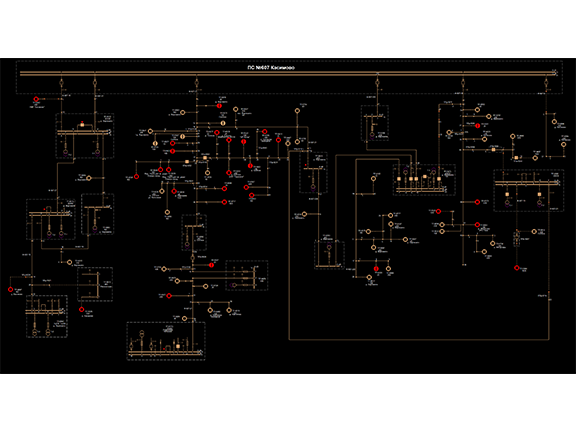
Task: Click the lone yellow node inside the large loop line
Action: [373, 179]
